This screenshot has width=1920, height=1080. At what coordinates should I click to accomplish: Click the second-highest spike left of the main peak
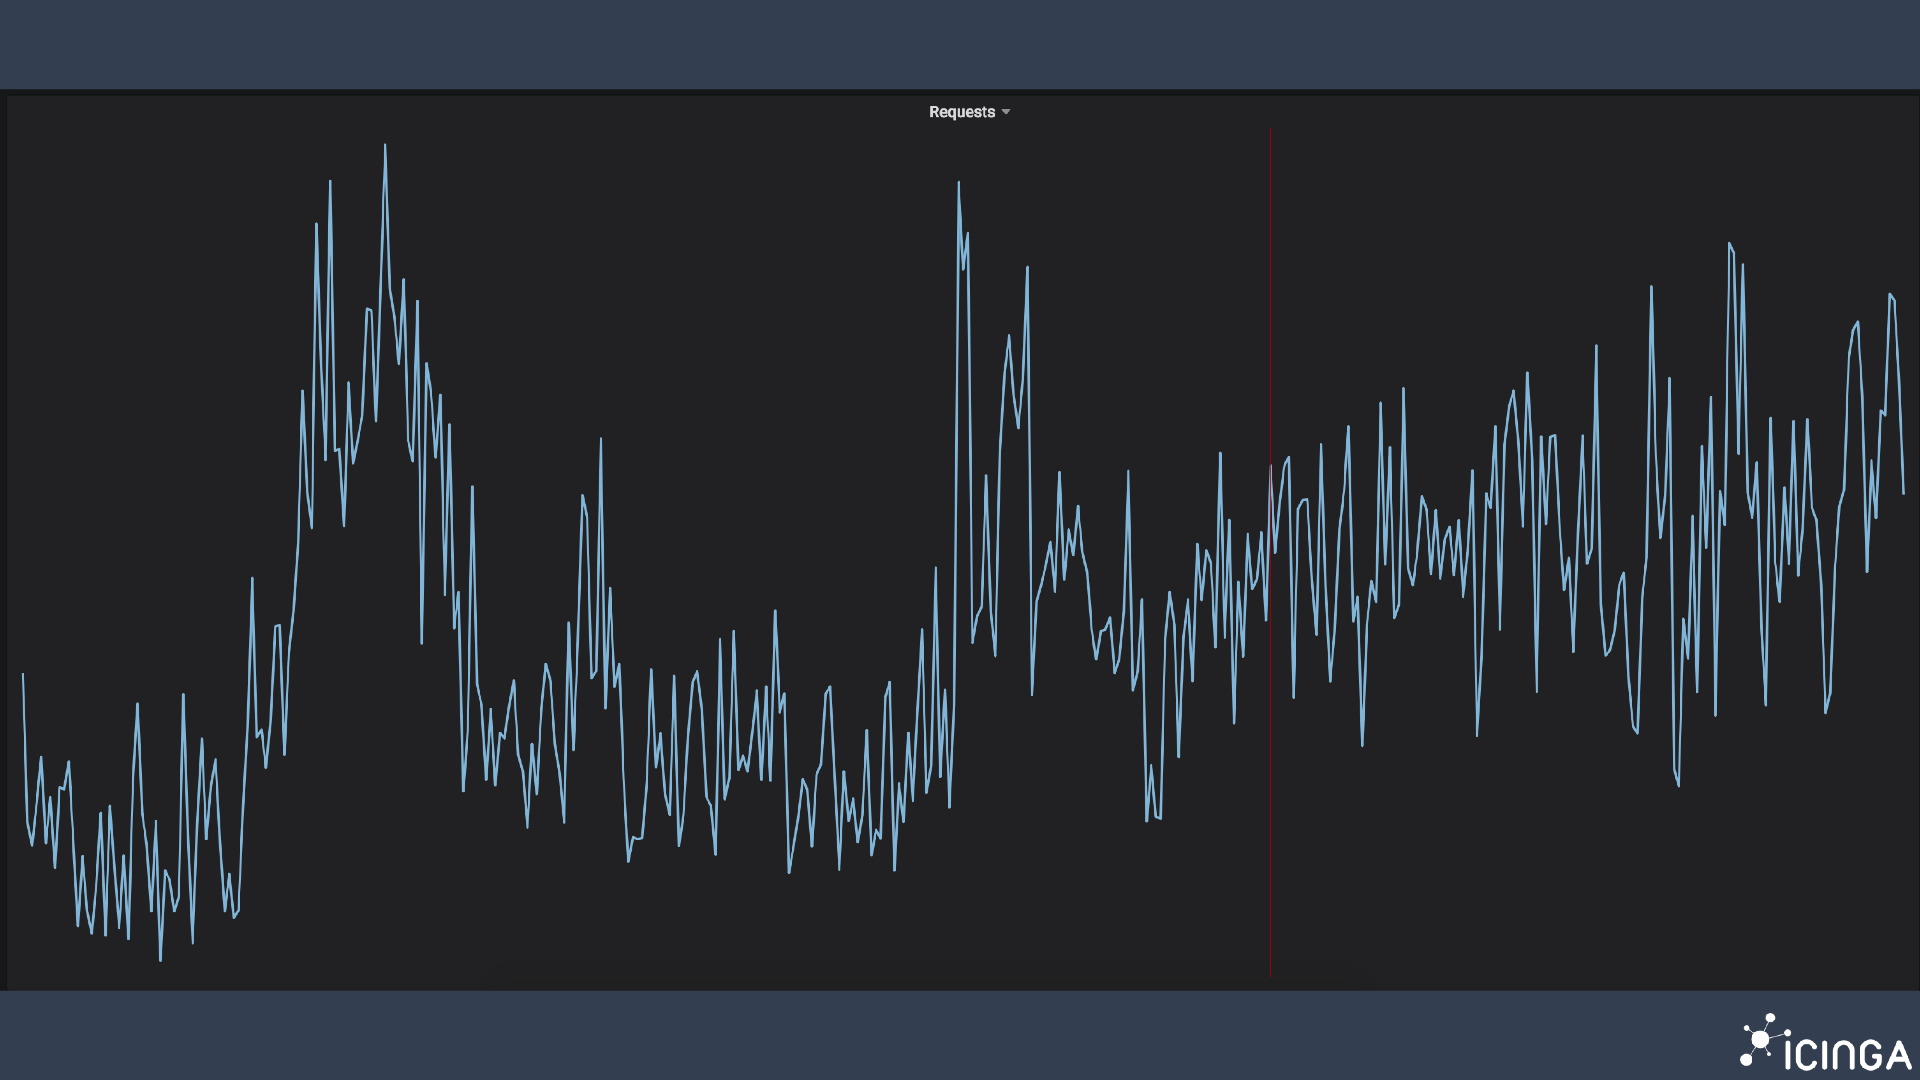(x=330, y=182)
